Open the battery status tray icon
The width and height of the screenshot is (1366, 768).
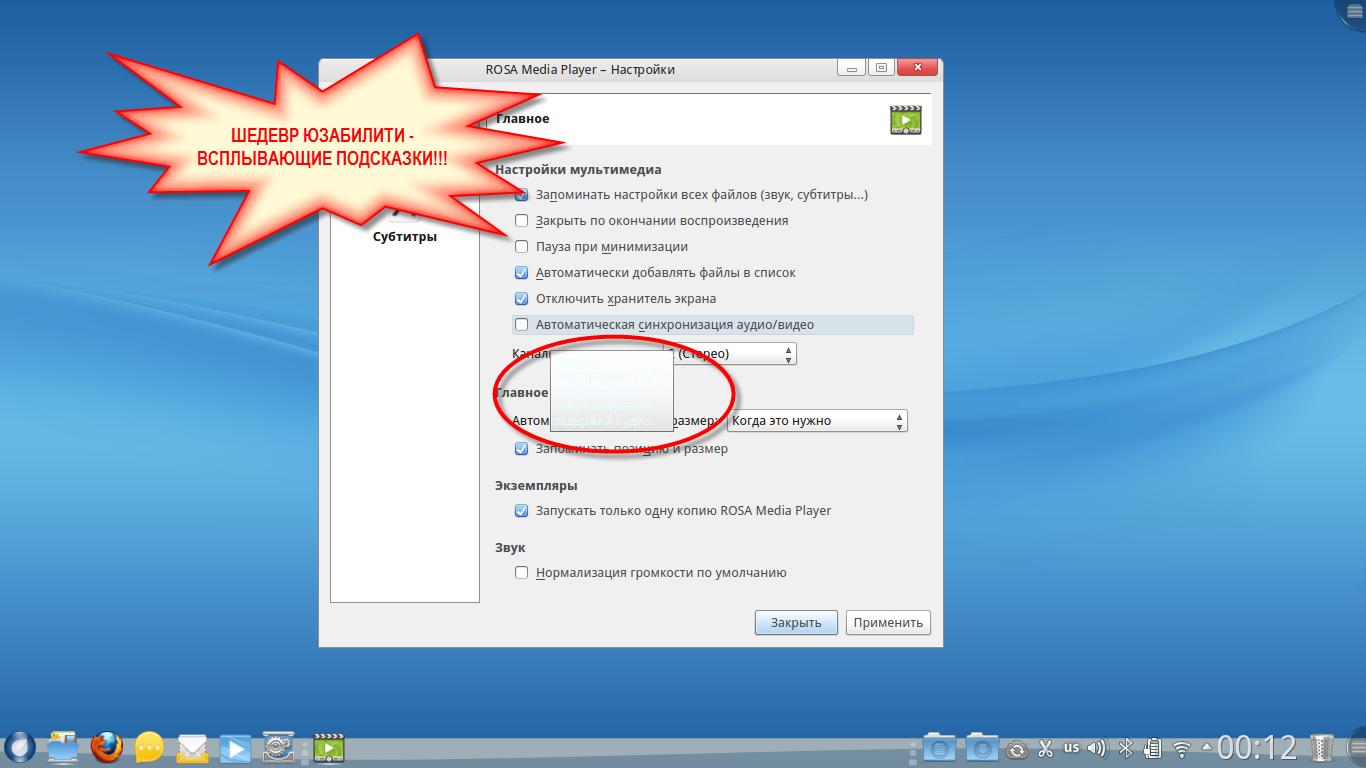1152,747
